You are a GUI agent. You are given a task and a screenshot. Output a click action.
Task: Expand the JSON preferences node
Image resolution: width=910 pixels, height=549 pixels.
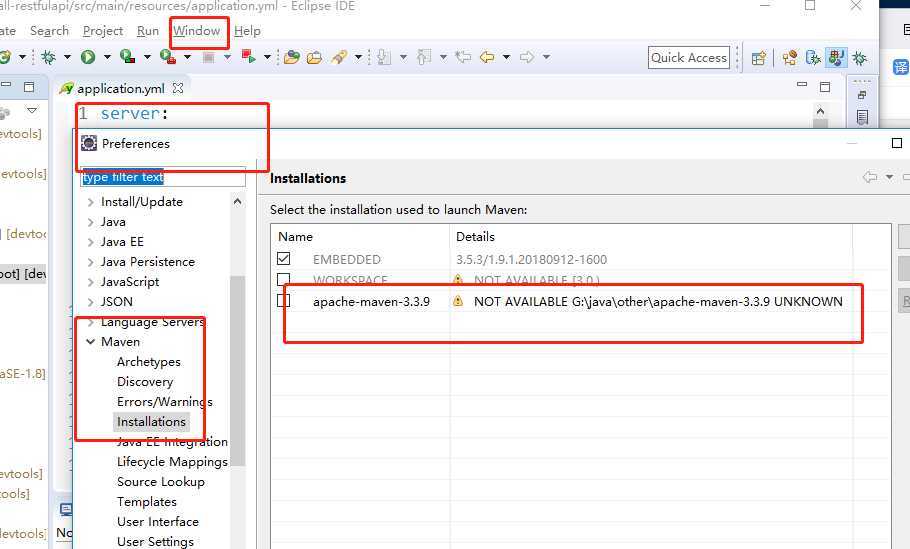coord(91,302)
